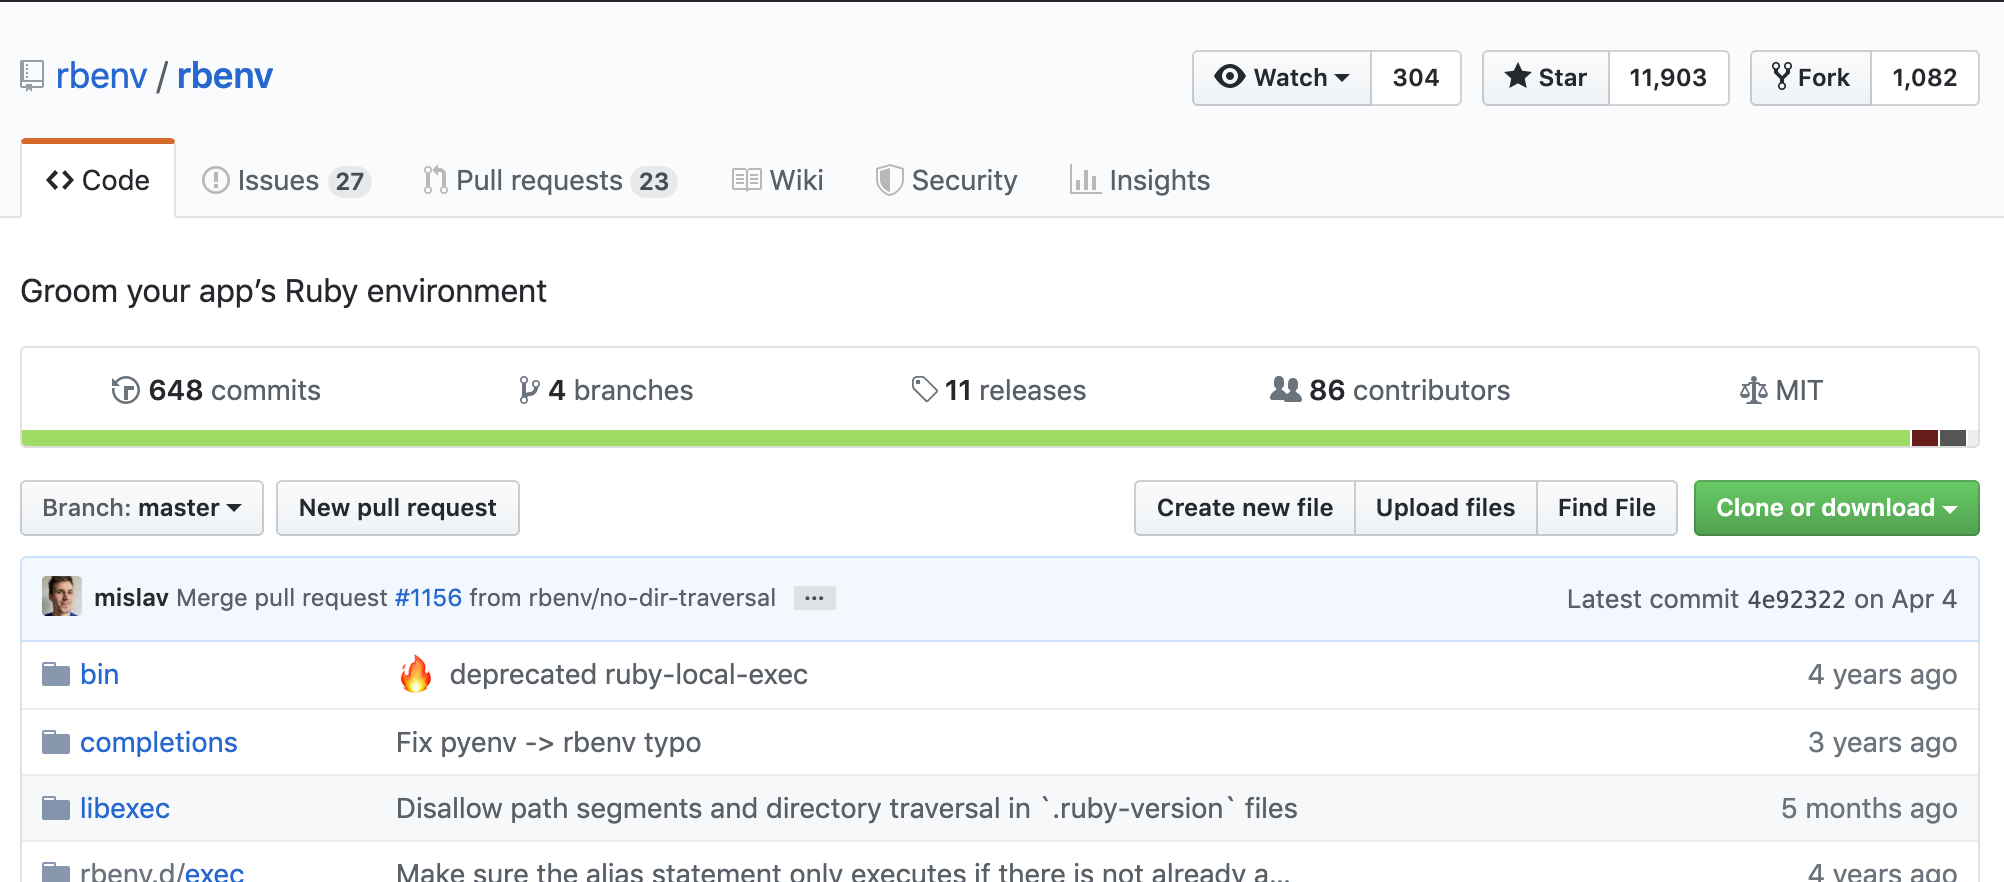Open the completions folder
The height and width of the screenshot is (882, 2004).
[x=159, y=742]
